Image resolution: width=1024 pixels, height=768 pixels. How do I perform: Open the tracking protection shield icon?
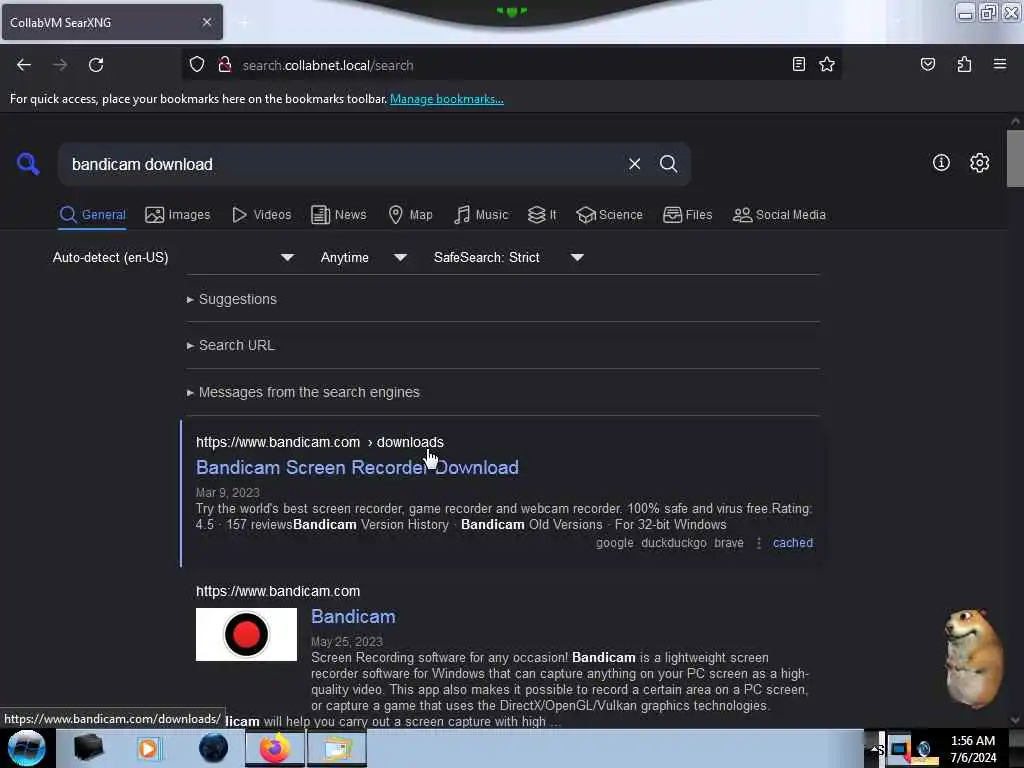pos(197,65)
